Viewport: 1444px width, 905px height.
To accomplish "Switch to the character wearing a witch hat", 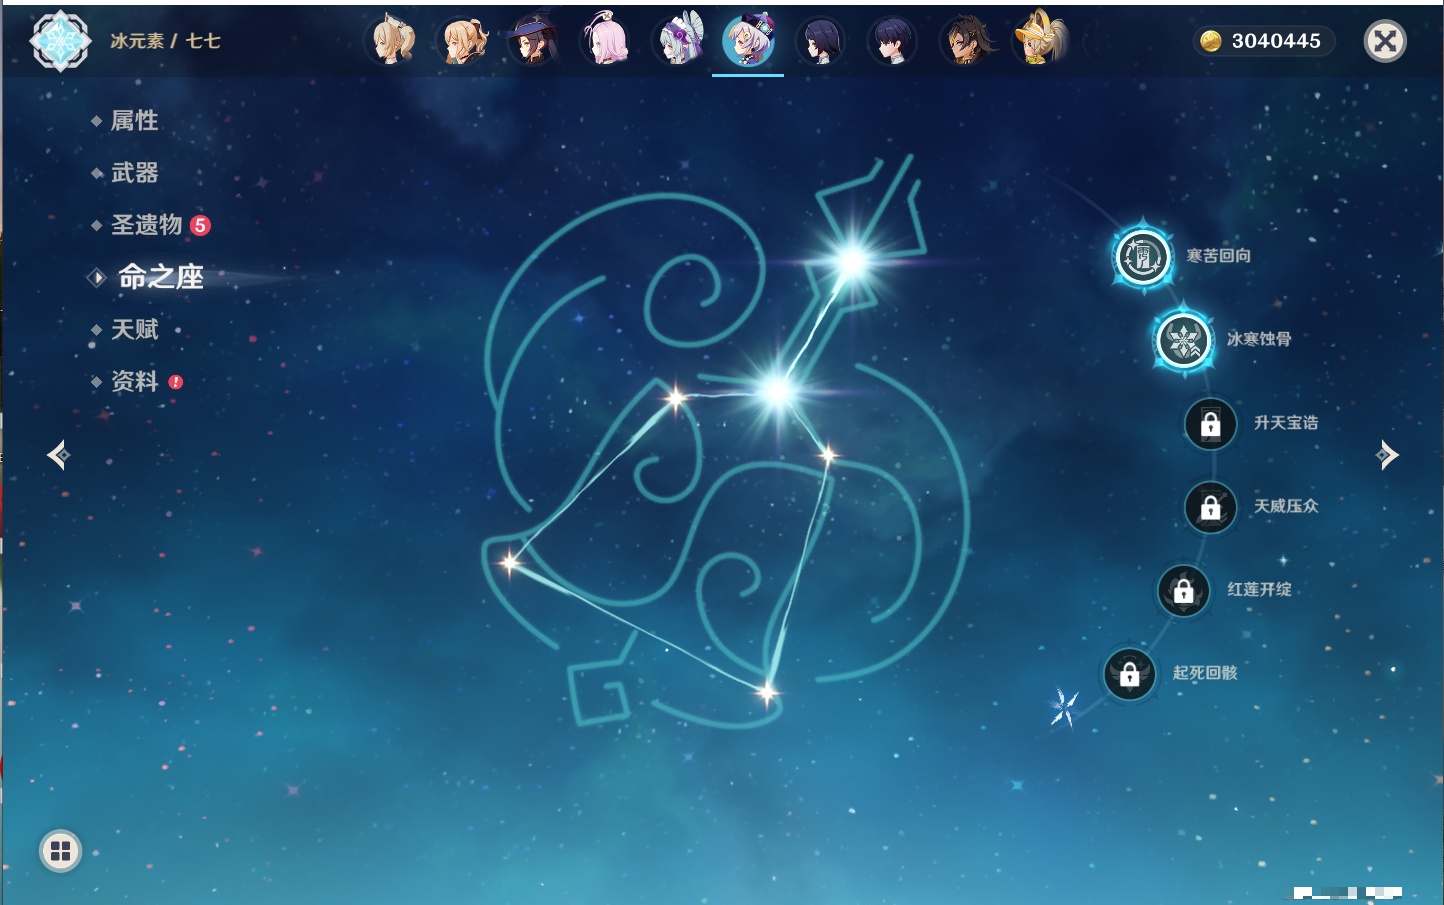I will tap(534, 41).
